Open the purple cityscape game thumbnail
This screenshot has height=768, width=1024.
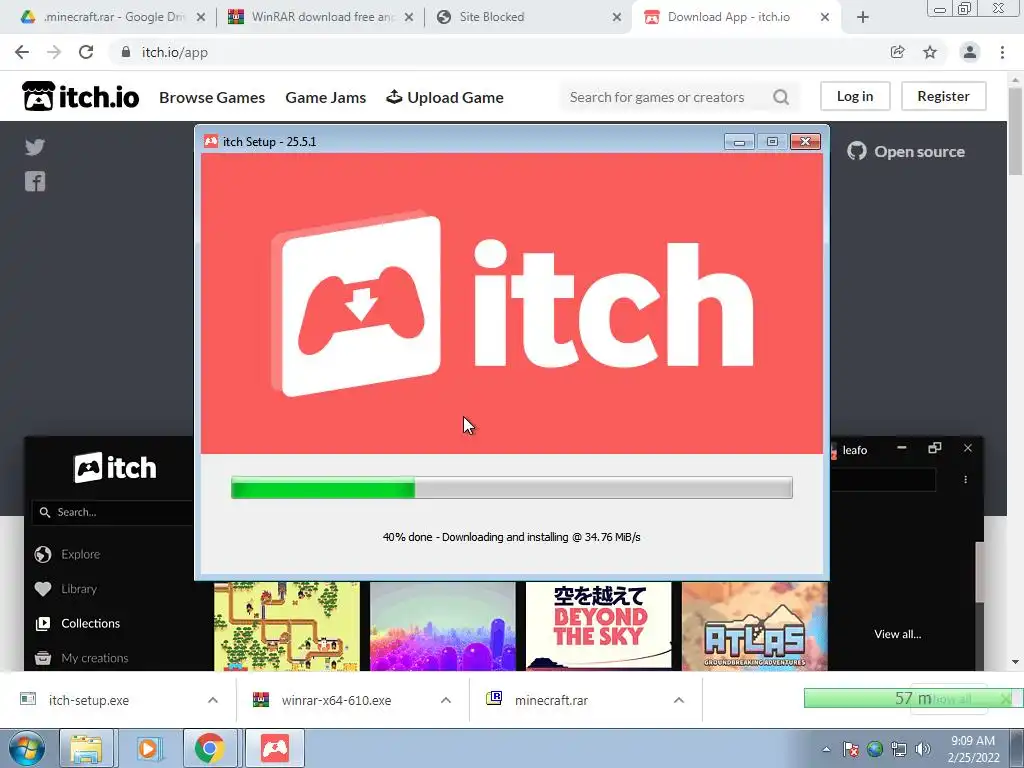point(443,626)
